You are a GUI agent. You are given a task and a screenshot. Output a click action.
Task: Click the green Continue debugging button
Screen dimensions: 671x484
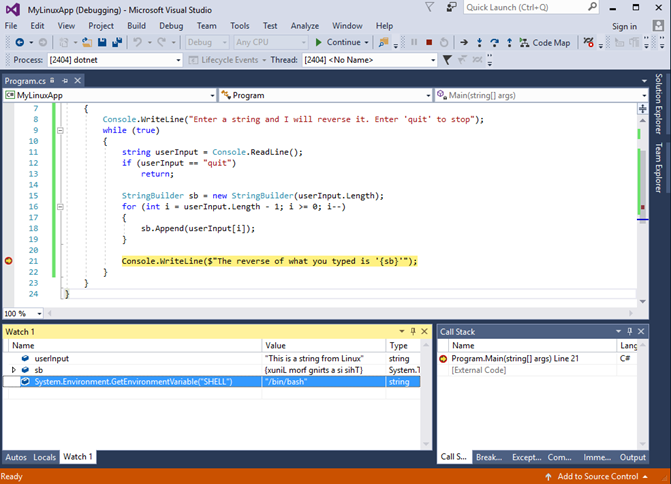(337, 42)
